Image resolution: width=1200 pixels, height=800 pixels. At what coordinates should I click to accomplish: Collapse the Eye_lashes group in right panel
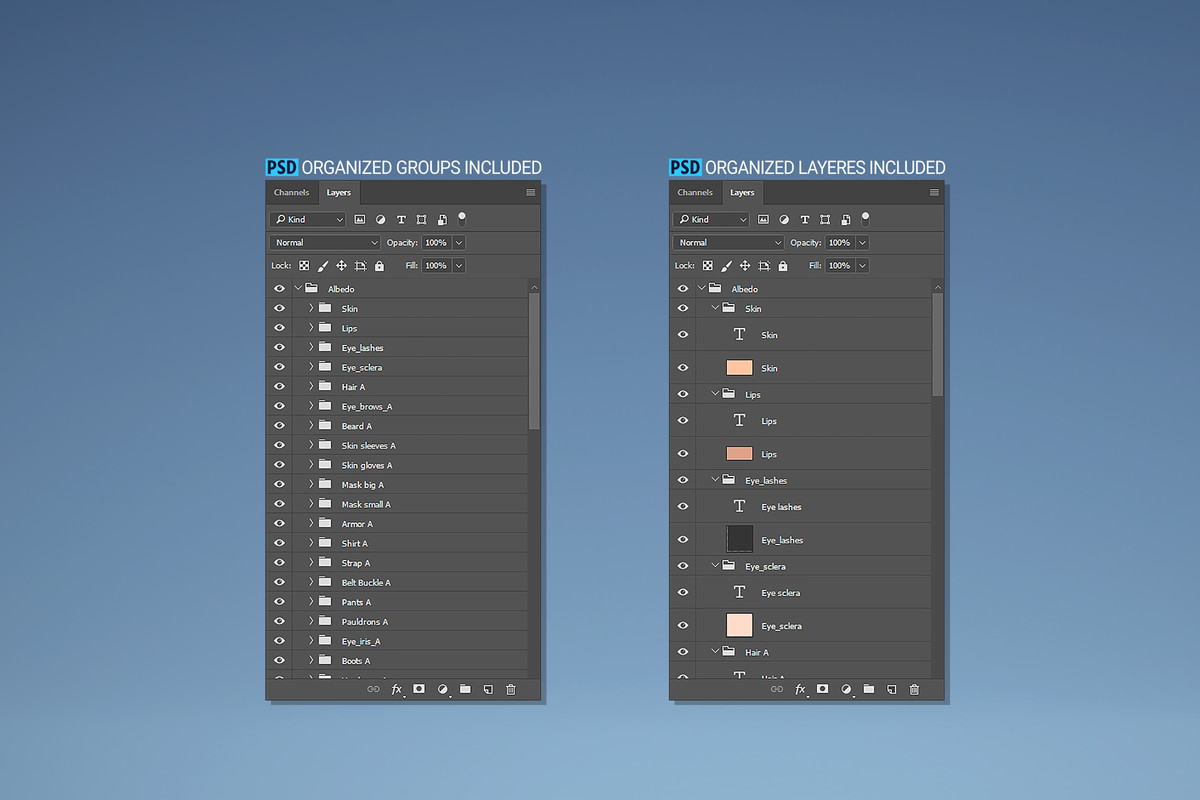click(x=715, y=480)
